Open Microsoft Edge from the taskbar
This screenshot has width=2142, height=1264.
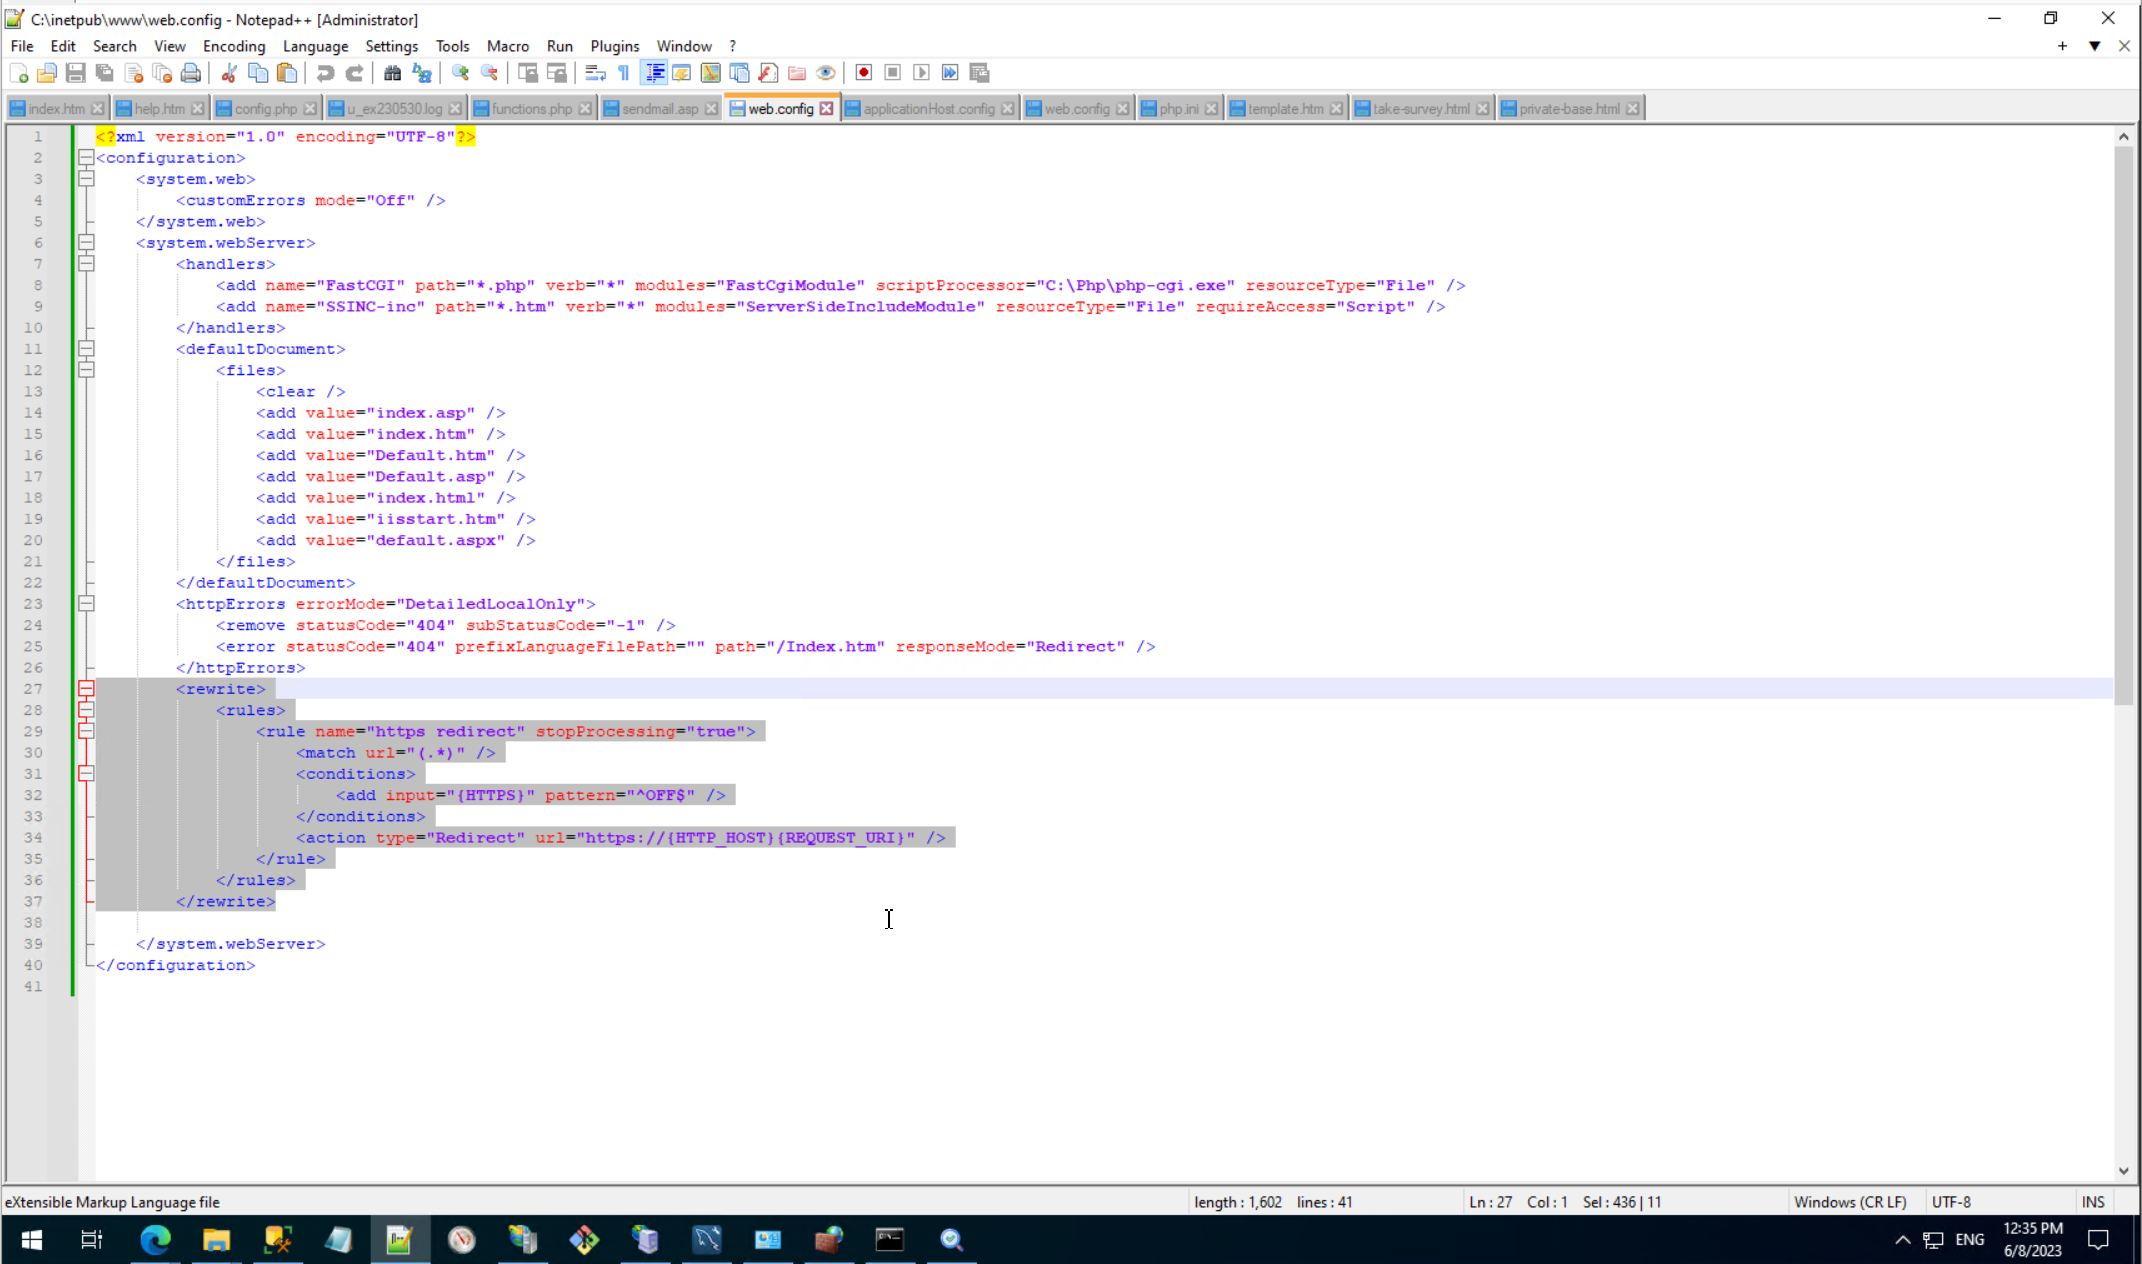[155, 1240]
